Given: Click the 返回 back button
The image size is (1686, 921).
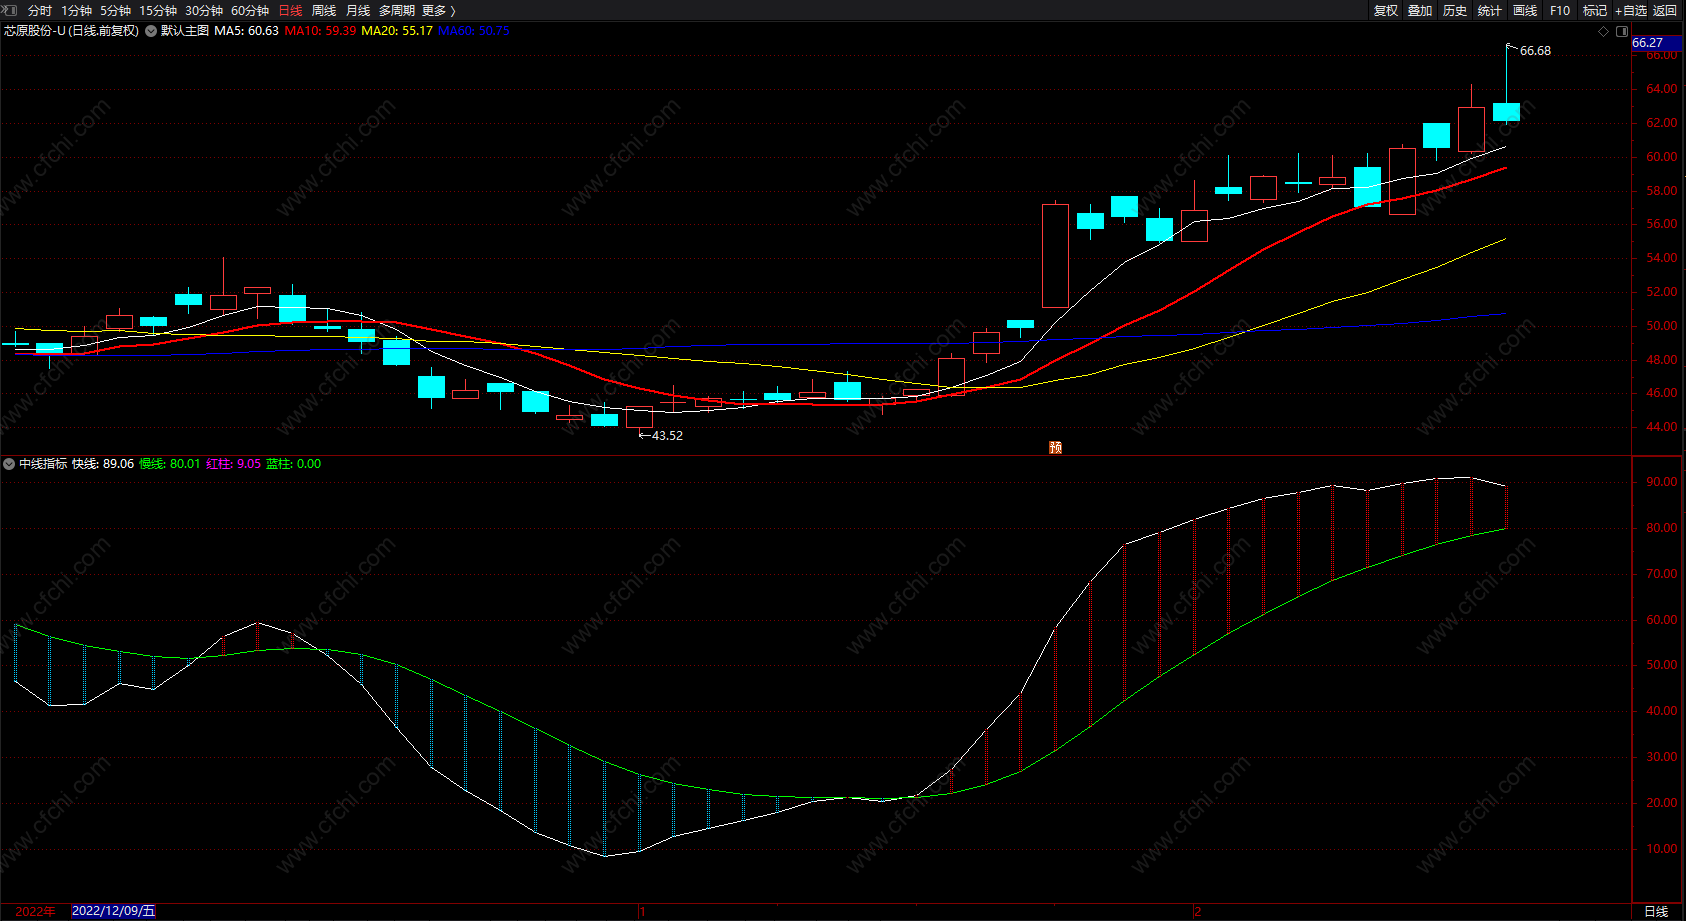Looking at the screenshot, I should 1665,10.
